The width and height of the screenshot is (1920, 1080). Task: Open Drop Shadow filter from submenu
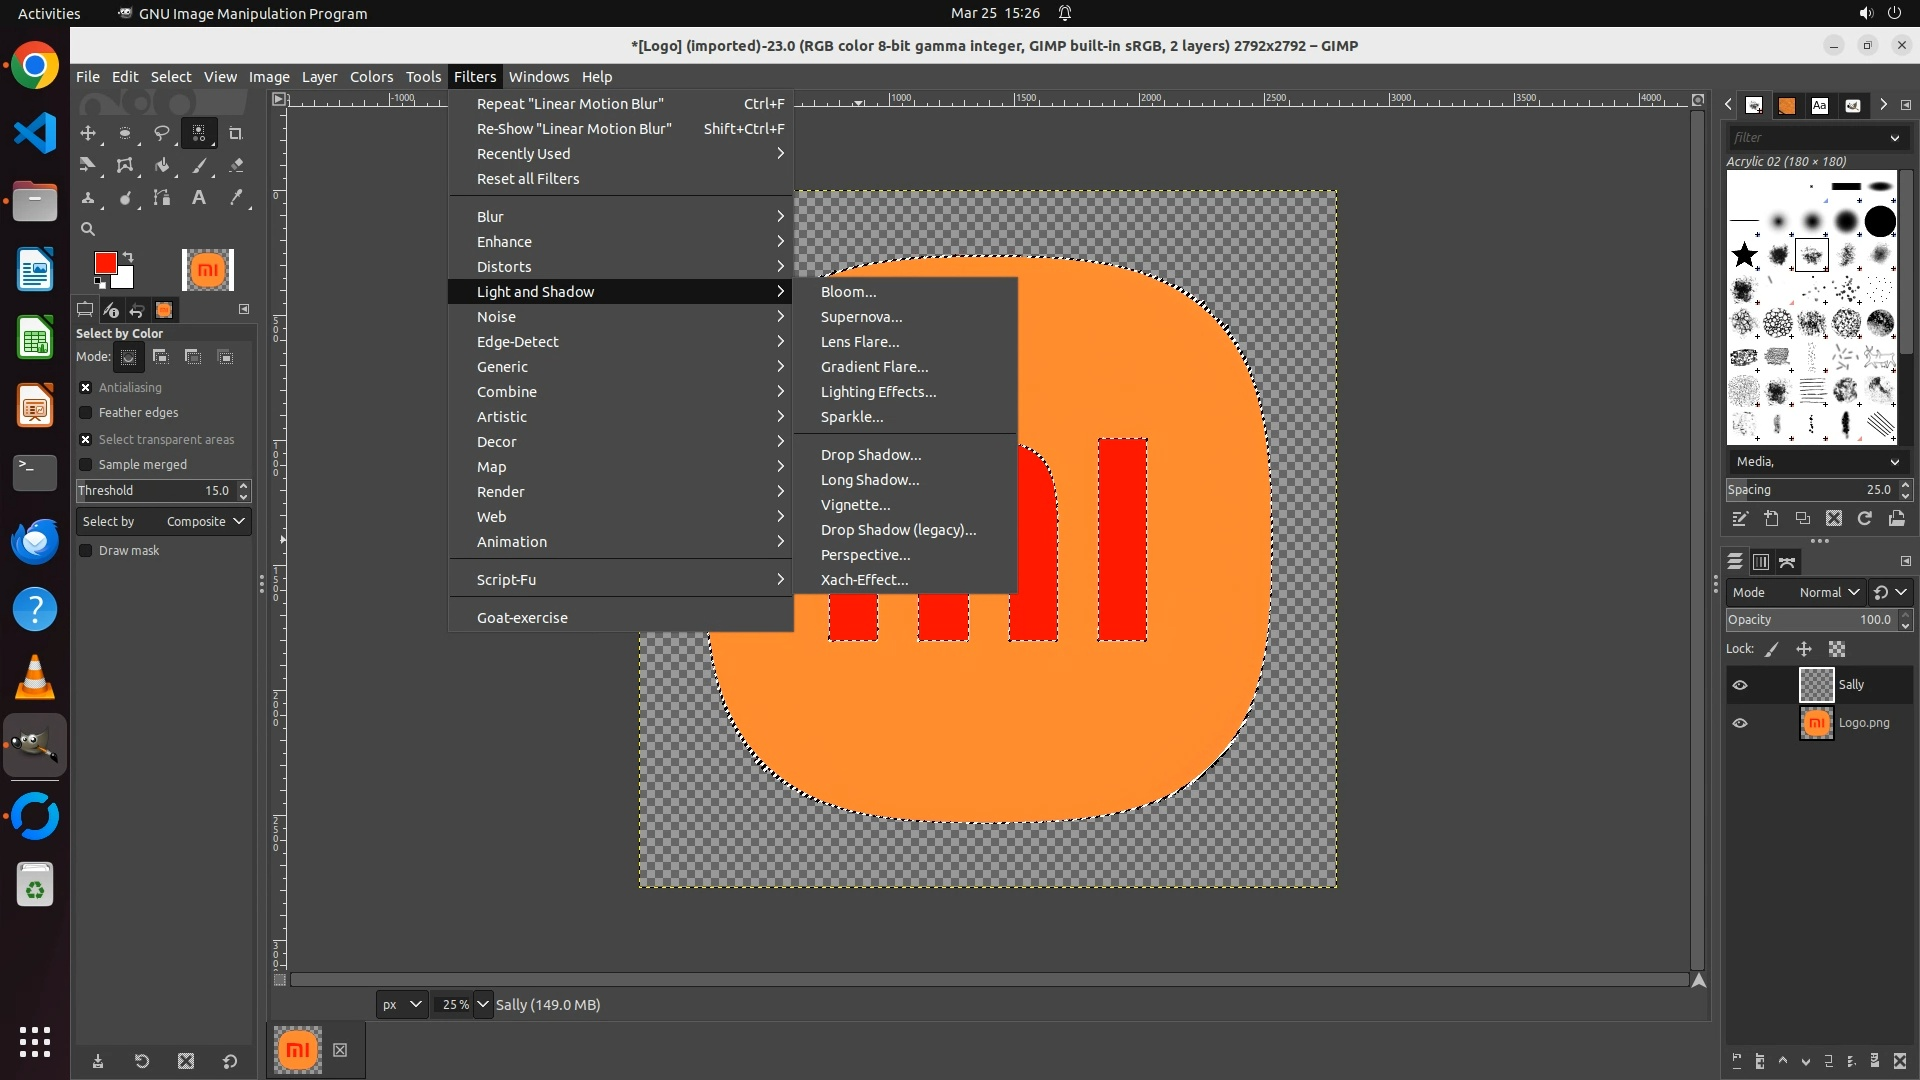871,455
